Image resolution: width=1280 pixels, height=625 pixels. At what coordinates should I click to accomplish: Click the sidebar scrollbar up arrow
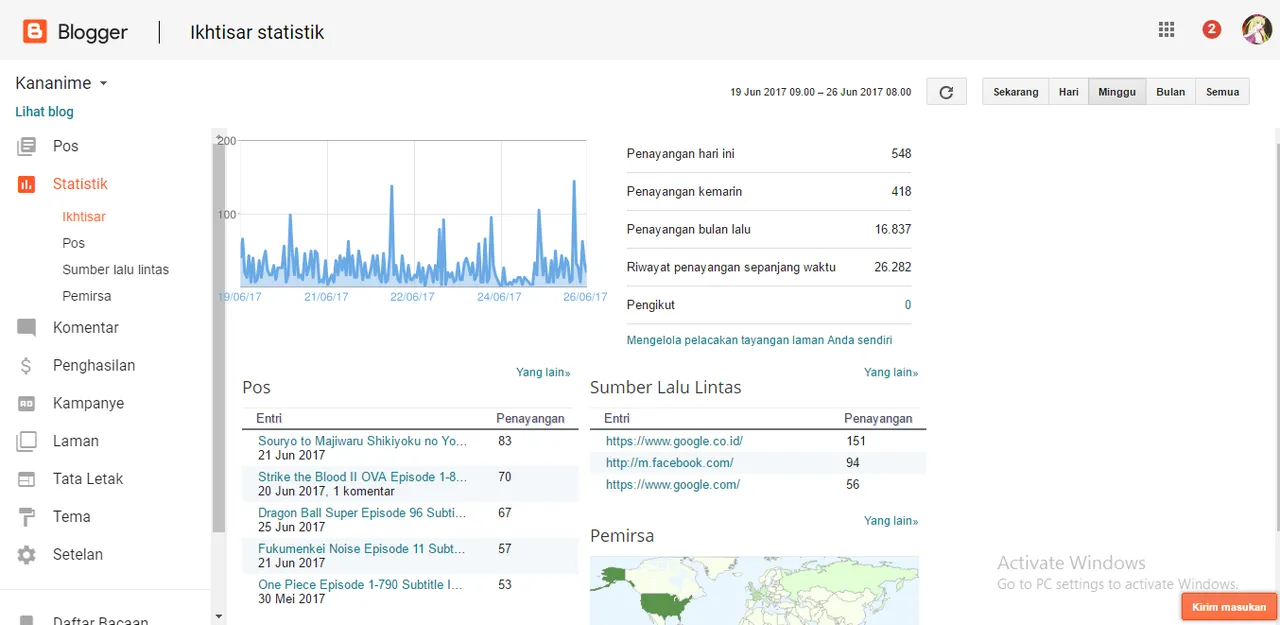click(x=218, y=135)
